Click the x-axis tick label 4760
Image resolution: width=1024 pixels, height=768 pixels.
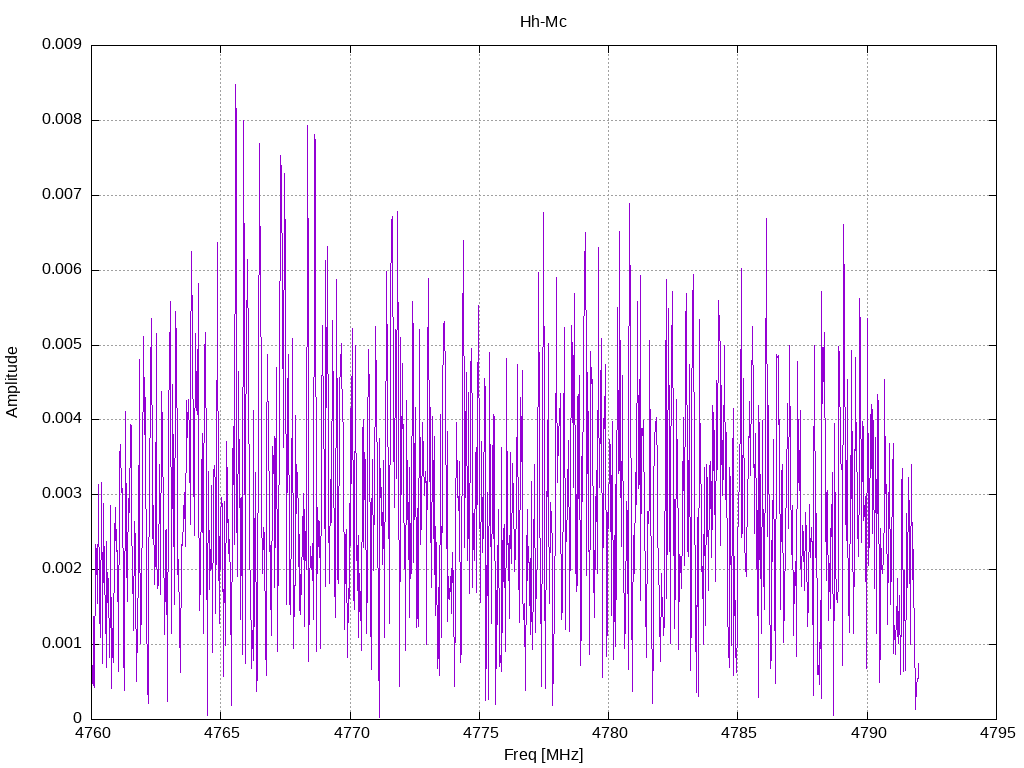click(x=93, y=733)
